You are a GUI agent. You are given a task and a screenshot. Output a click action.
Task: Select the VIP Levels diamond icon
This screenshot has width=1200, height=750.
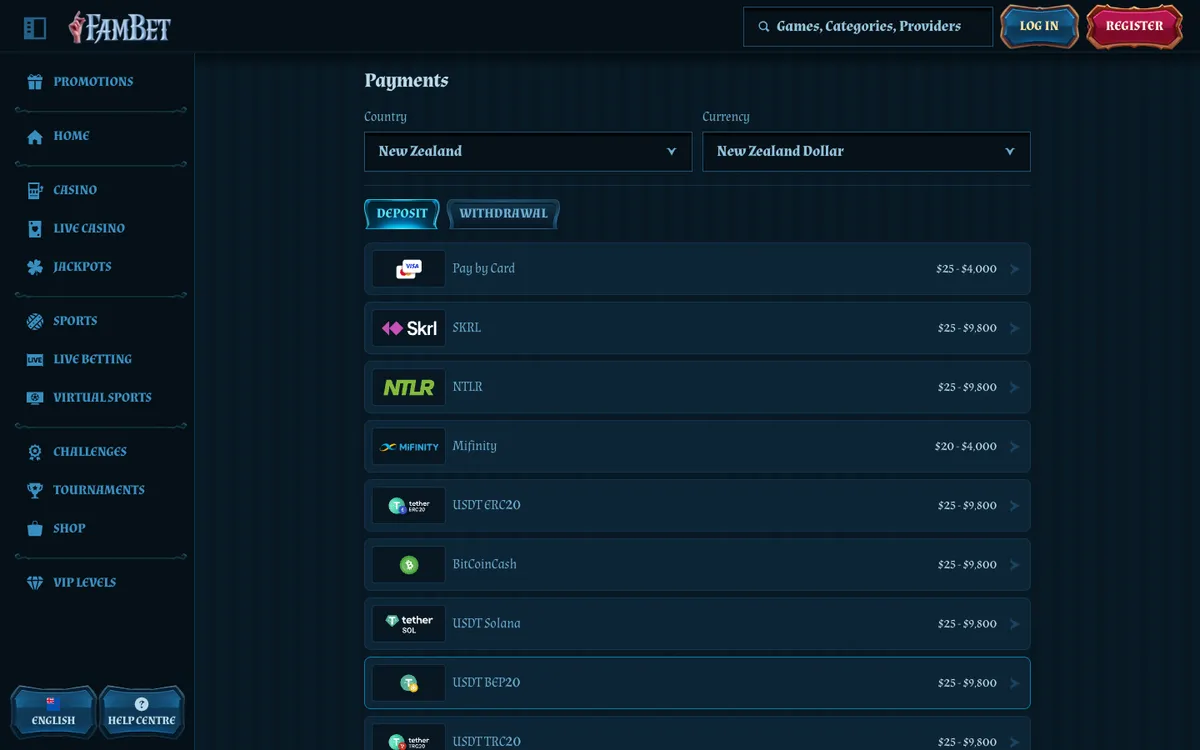point(35,583)
